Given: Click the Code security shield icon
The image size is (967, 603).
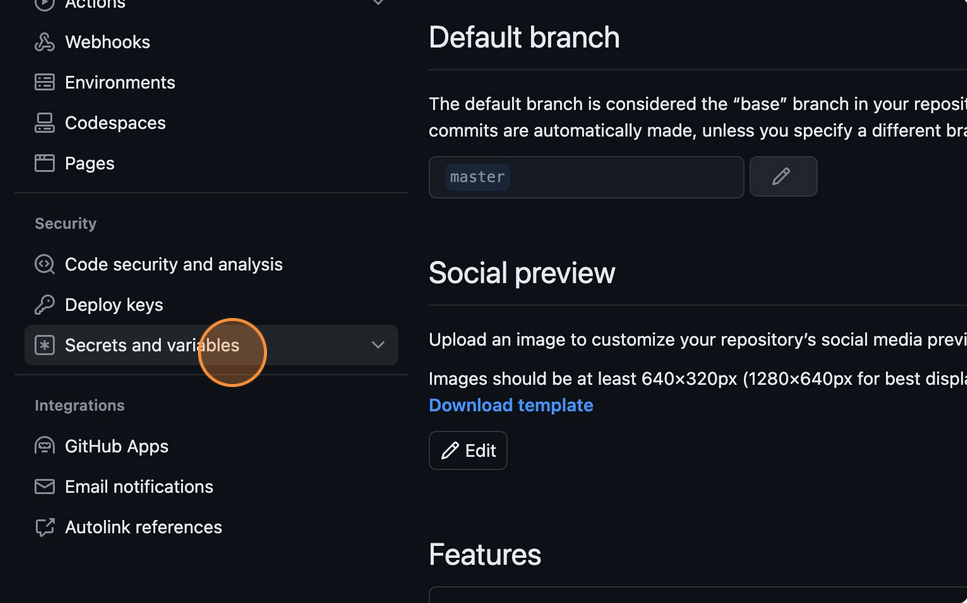Looking at the screenshot, I should click(x=44, y=264).
